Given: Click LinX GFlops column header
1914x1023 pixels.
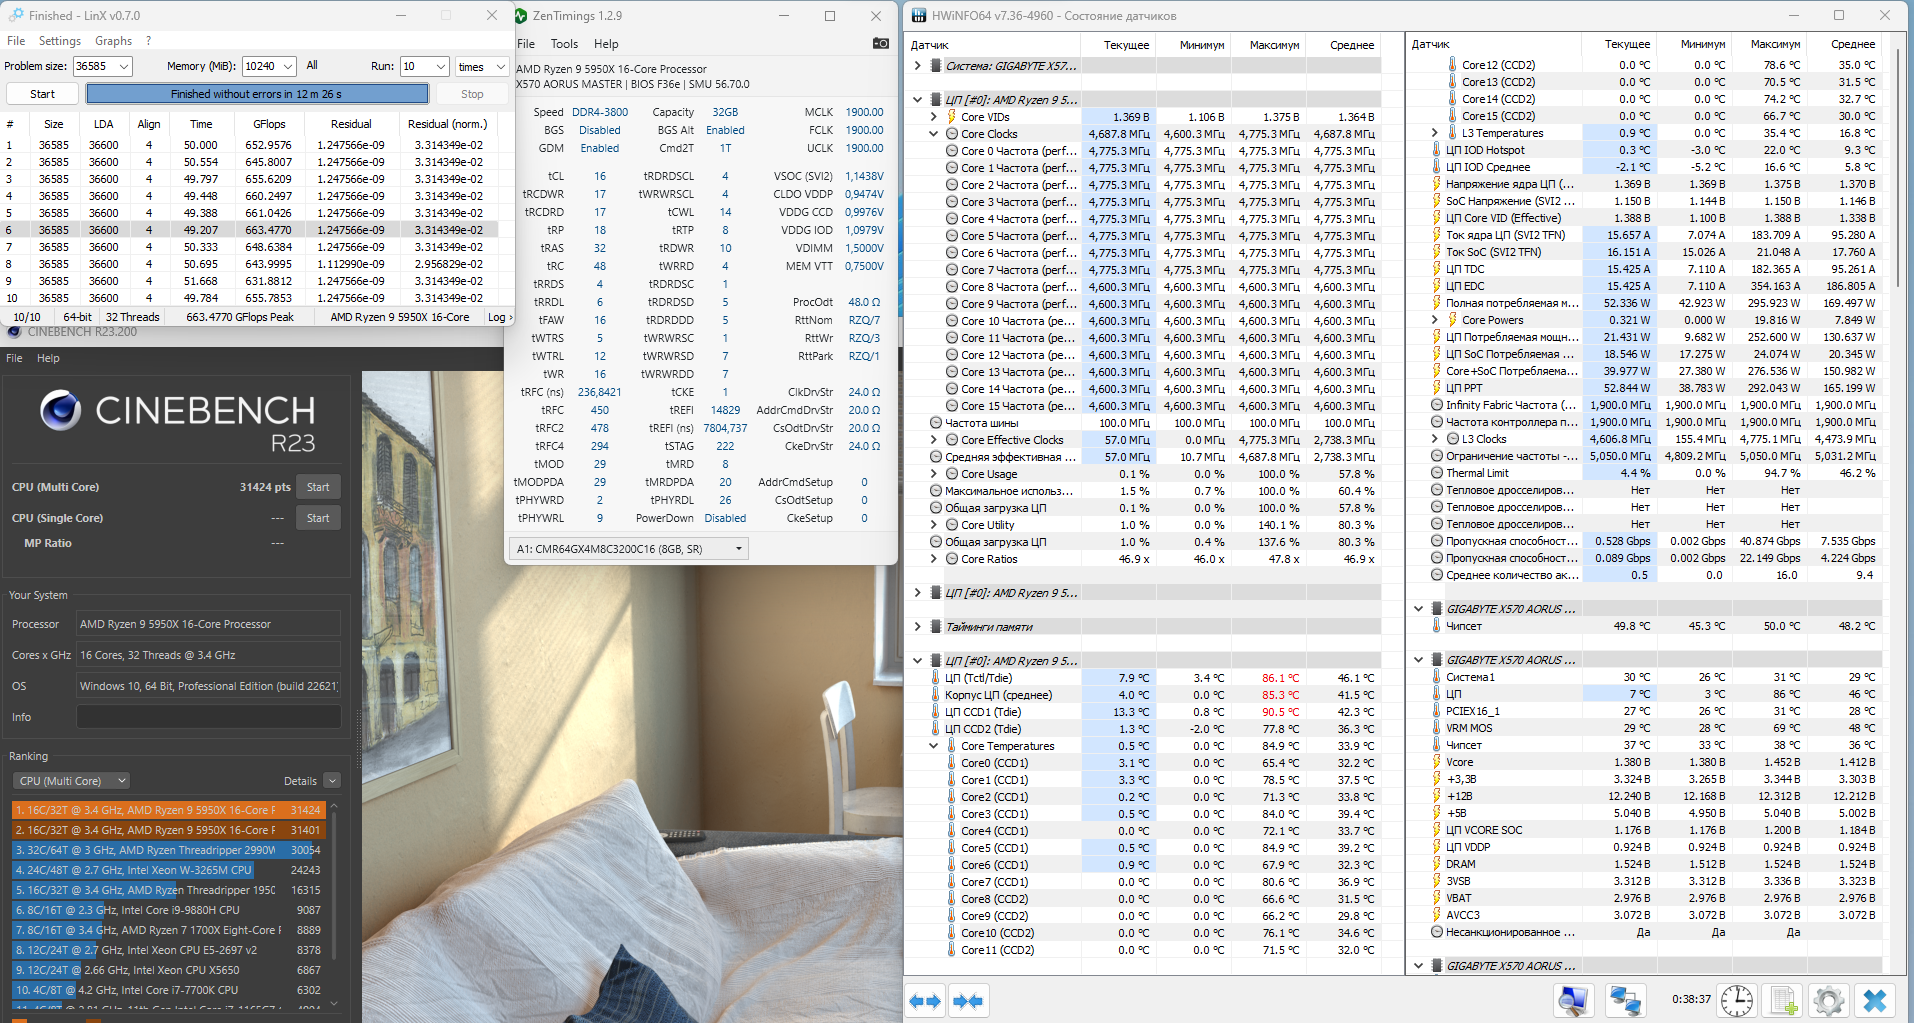Looking at the screenshot, I should coord(269,124).
